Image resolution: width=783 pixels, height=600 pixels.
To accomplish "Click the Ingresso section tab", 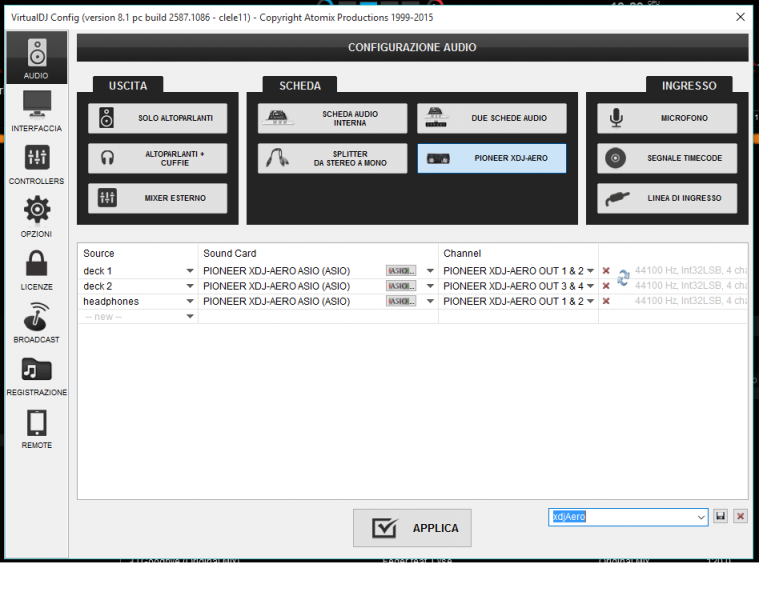I will click(x=689, y=85).
